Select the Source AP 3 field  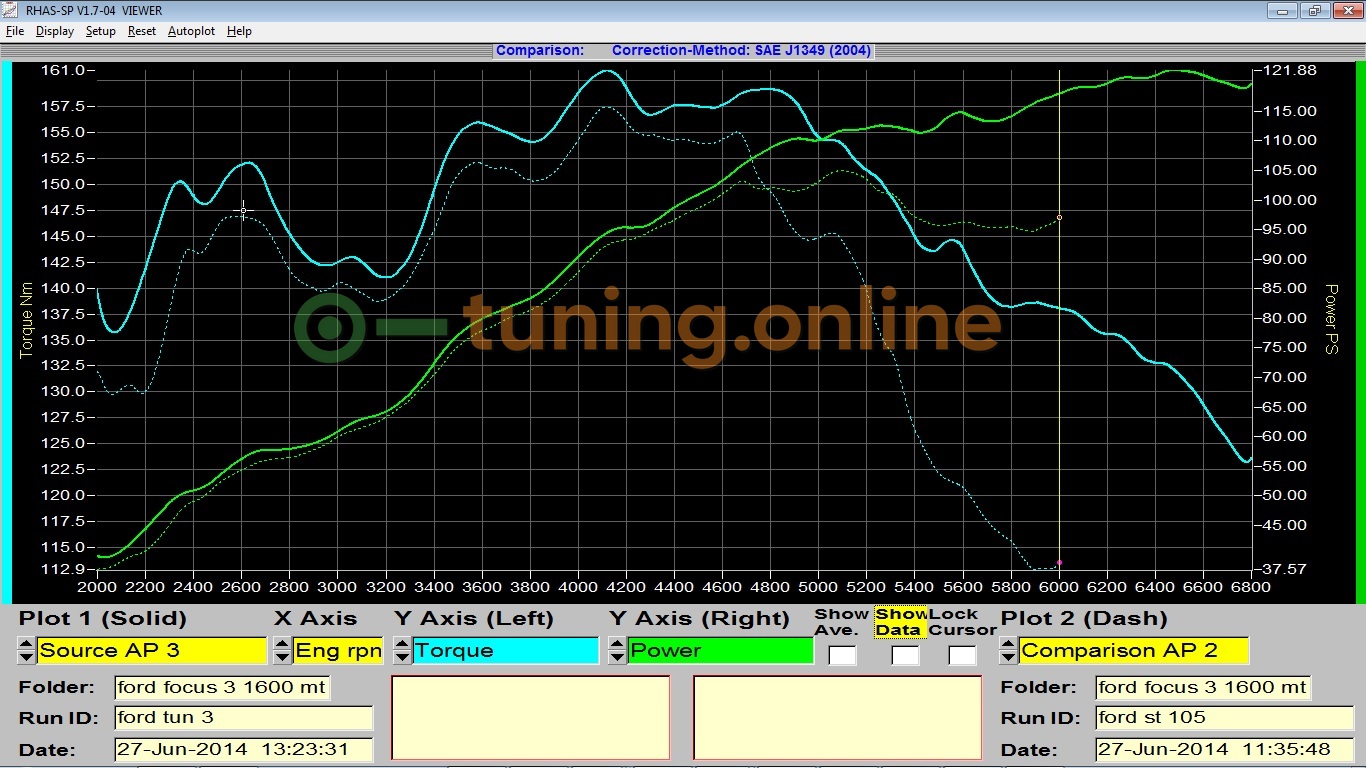pos(152,650)
